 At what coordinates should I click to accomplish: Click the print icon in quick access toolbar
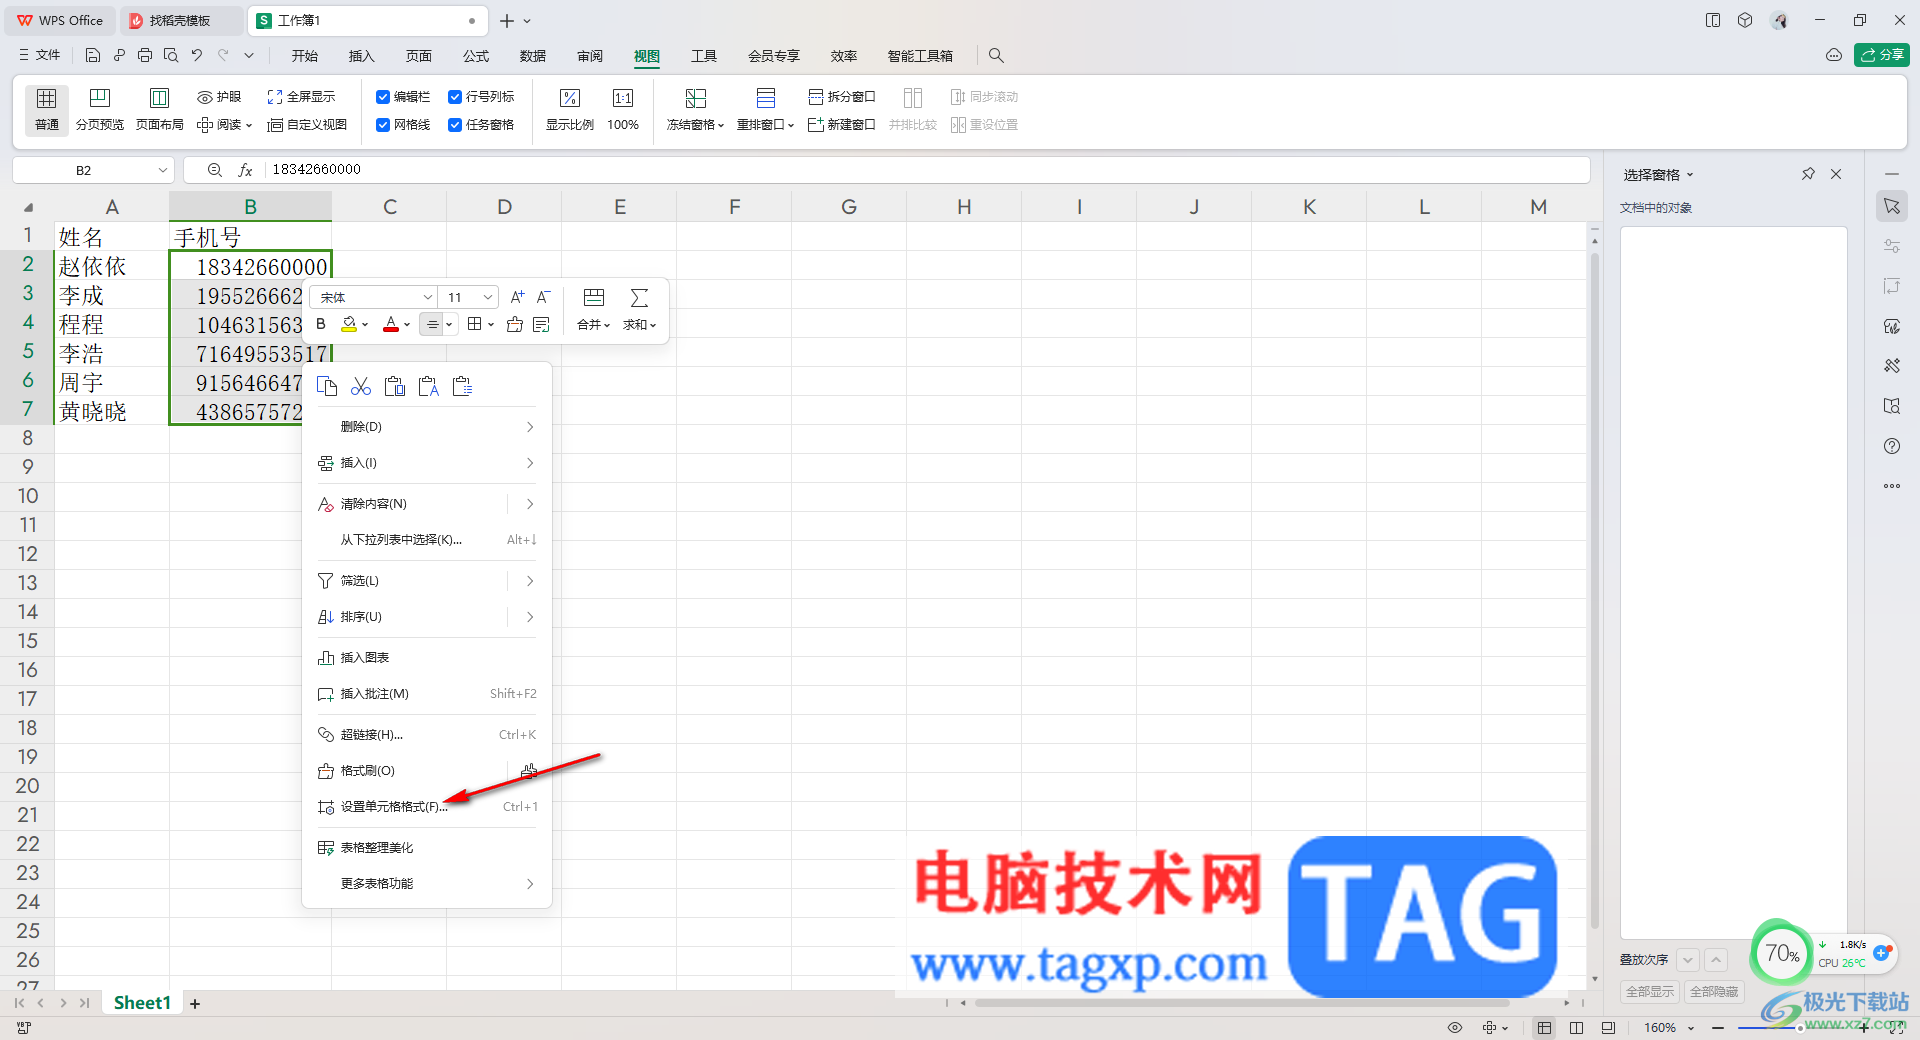click(145, 56)
